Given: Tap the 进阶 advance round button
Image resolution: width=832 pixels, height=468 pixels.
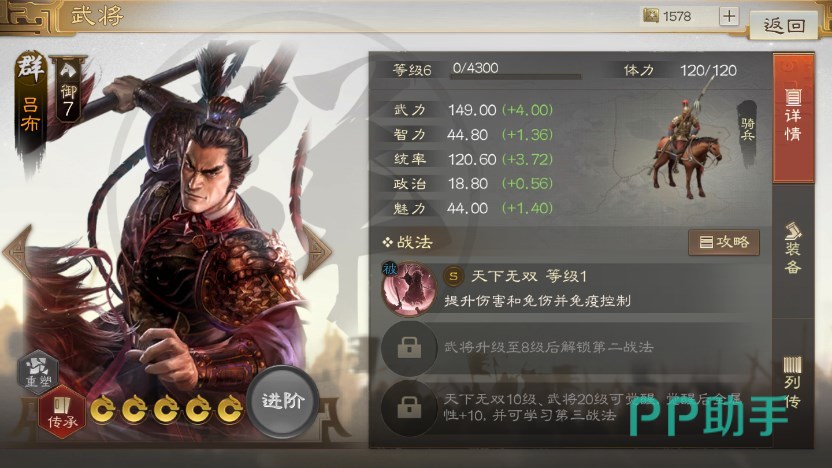Looking at the screenshot, I should coord(283,401).
